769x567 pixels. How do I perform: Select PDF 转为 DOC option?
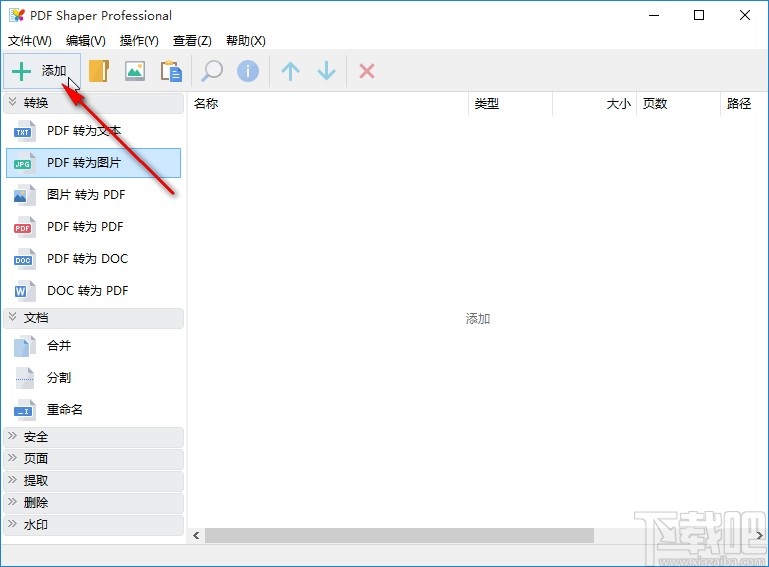coord(94,258)
